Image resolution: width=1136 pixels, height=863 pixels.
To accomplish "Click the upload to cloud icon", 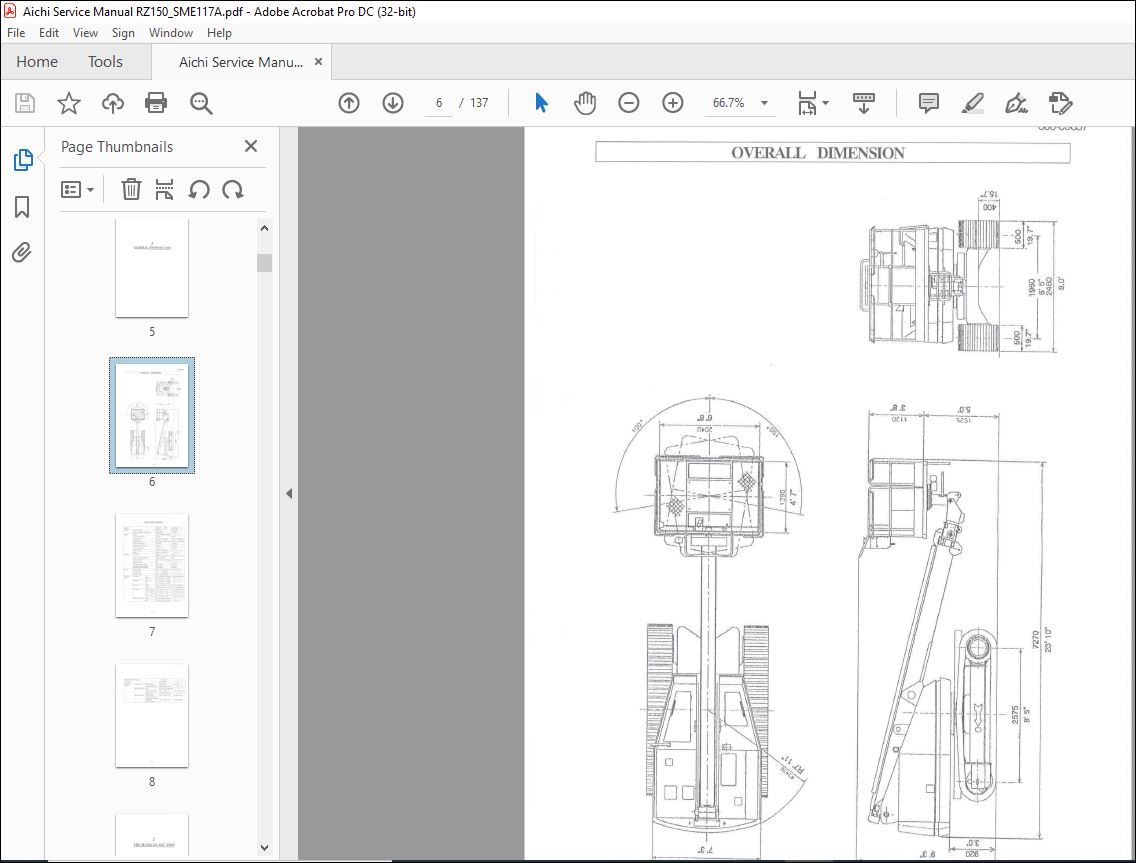I will [x=112, y=103].
